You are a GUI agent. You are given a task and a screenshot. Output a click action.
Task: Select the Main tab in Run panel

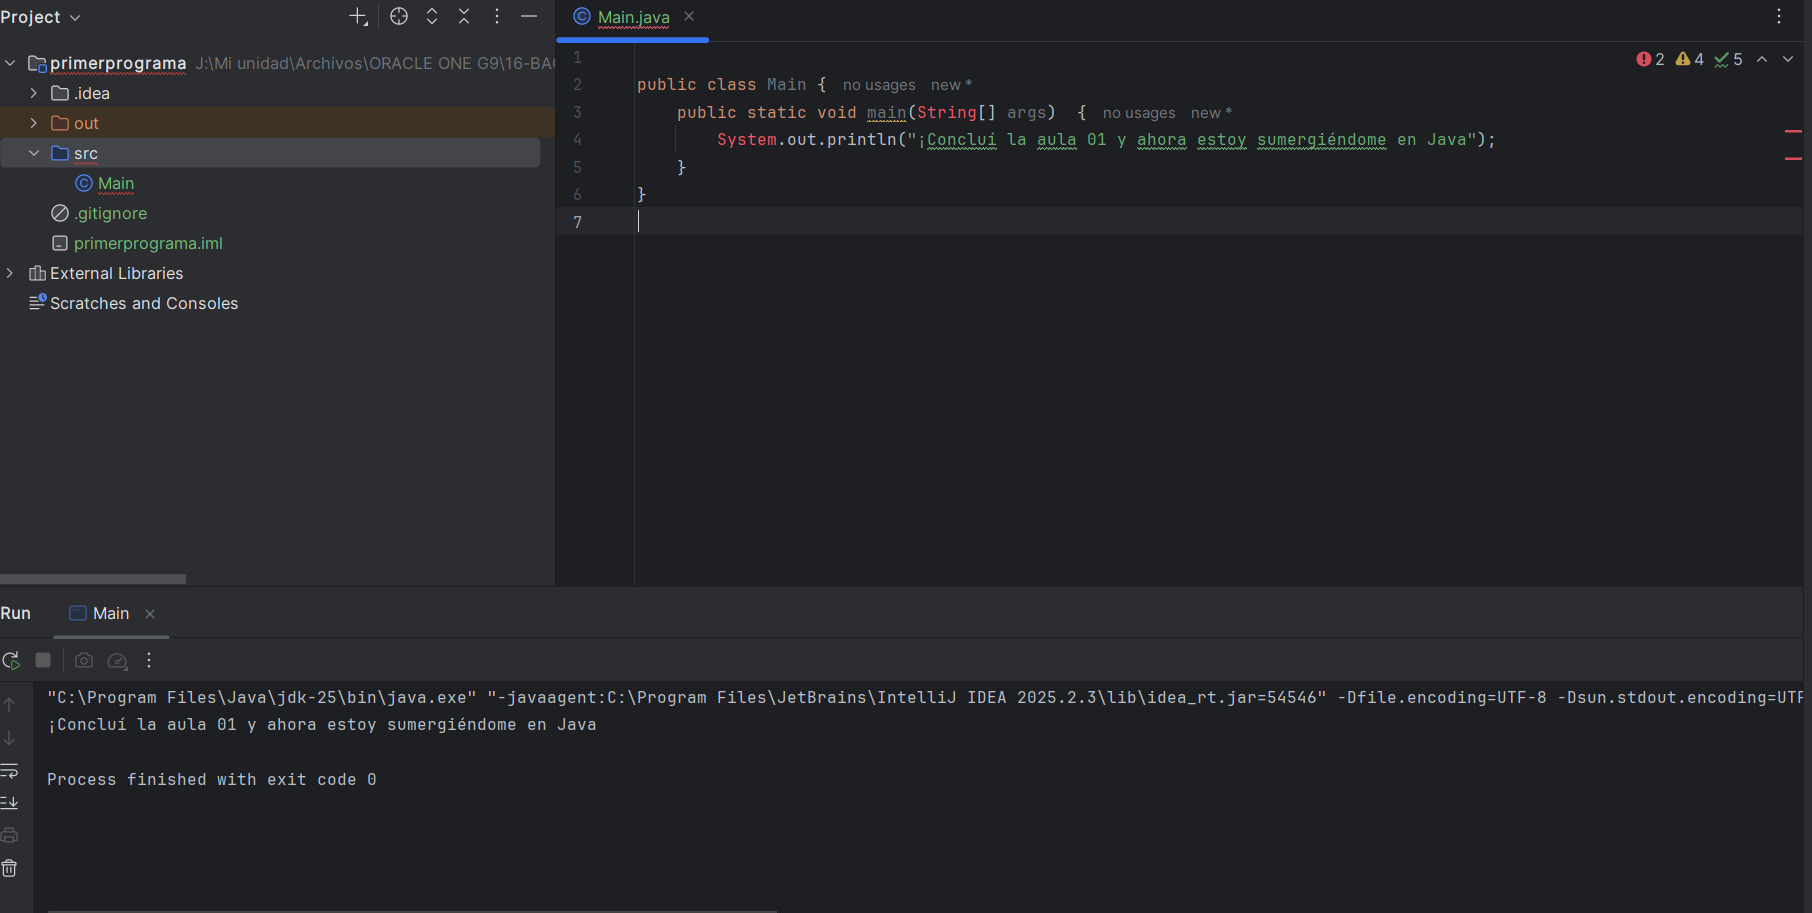pos(110,614)
